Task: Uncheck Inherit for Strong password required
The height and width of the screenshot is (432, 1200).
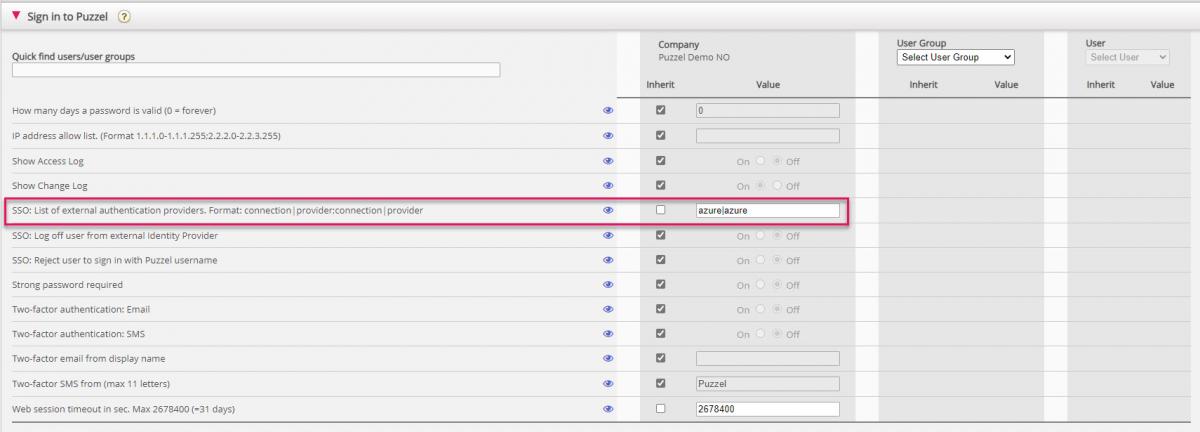Action: (660, 285)
